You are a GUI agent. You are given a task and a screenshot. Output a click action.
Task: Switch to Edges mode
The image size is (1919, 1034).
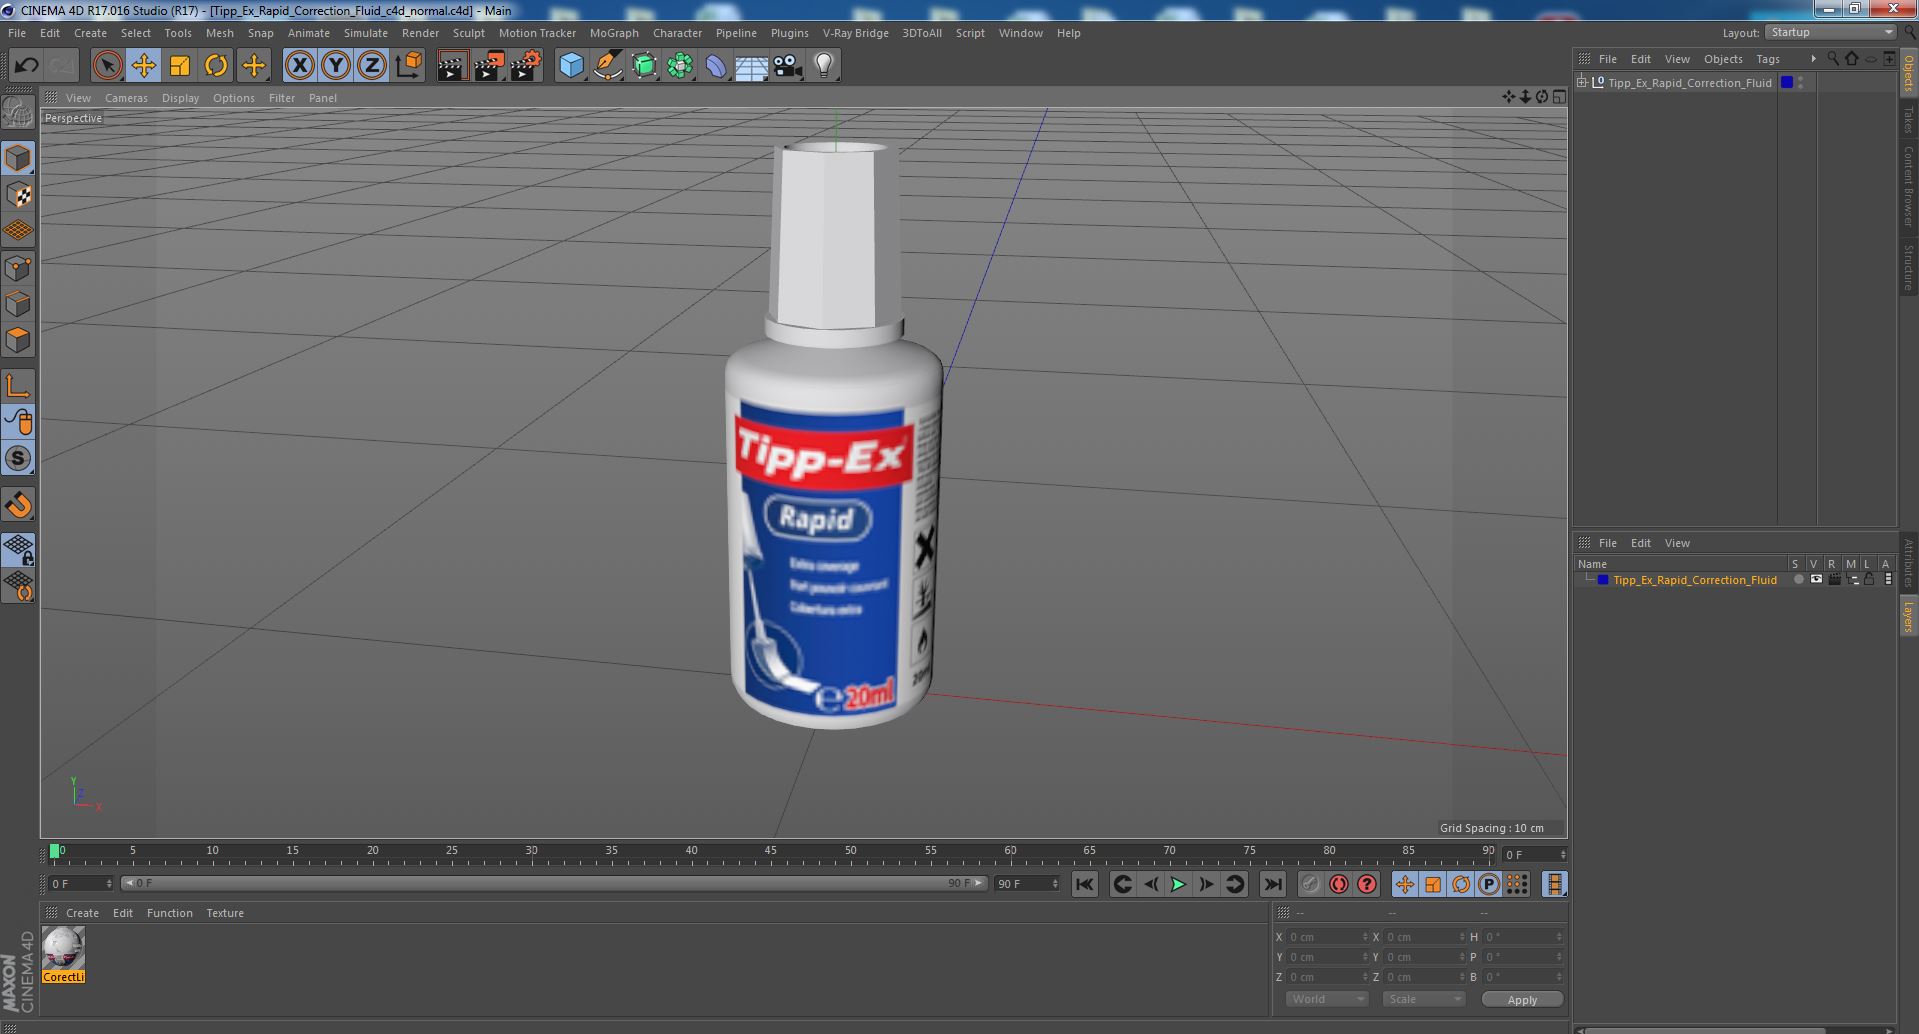pos(18,304)
